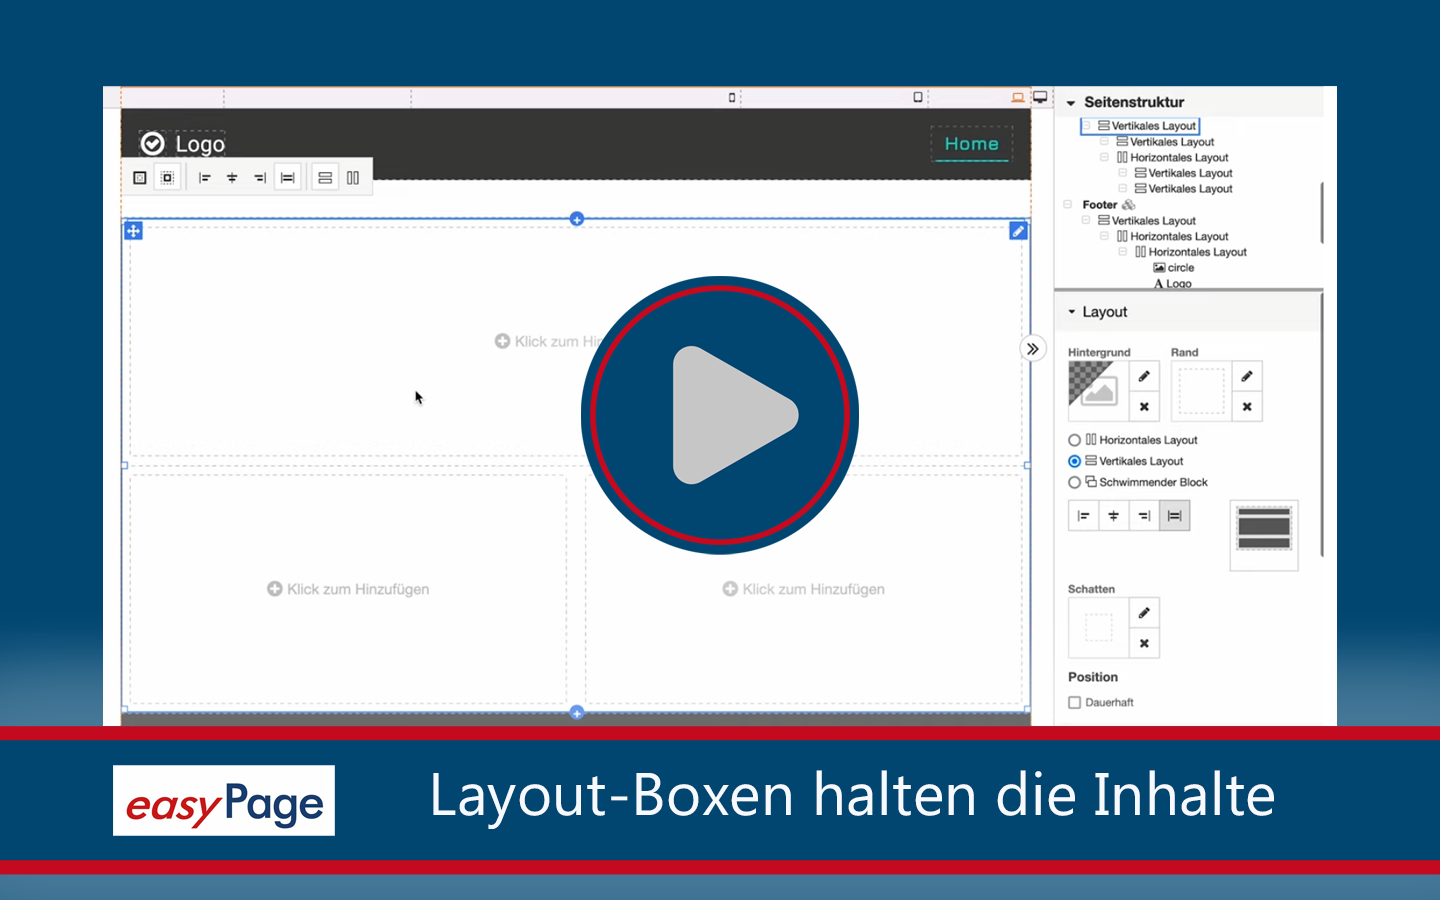Select the Horizontales Layout radio button
Image resolution: width=1440 pixels, height=900 pixels.
coord(1074,440)
